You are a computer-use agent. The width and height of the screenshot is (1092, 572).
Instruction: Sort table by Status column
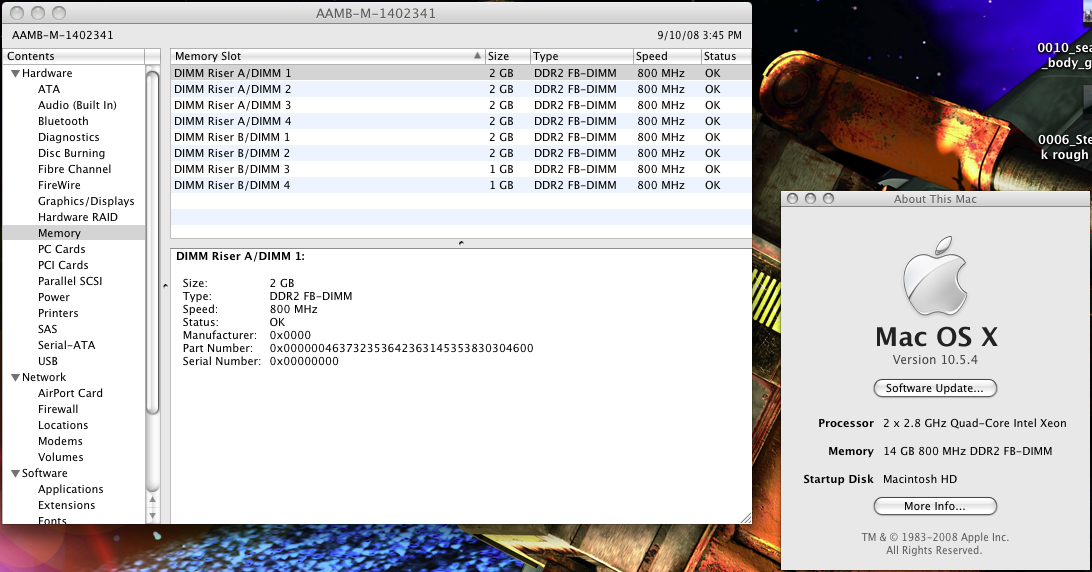click(726, 56)
